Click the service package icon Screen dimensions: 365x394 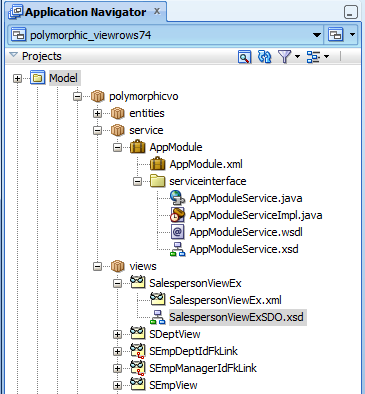pyautogui.click(x=117, y=130)
